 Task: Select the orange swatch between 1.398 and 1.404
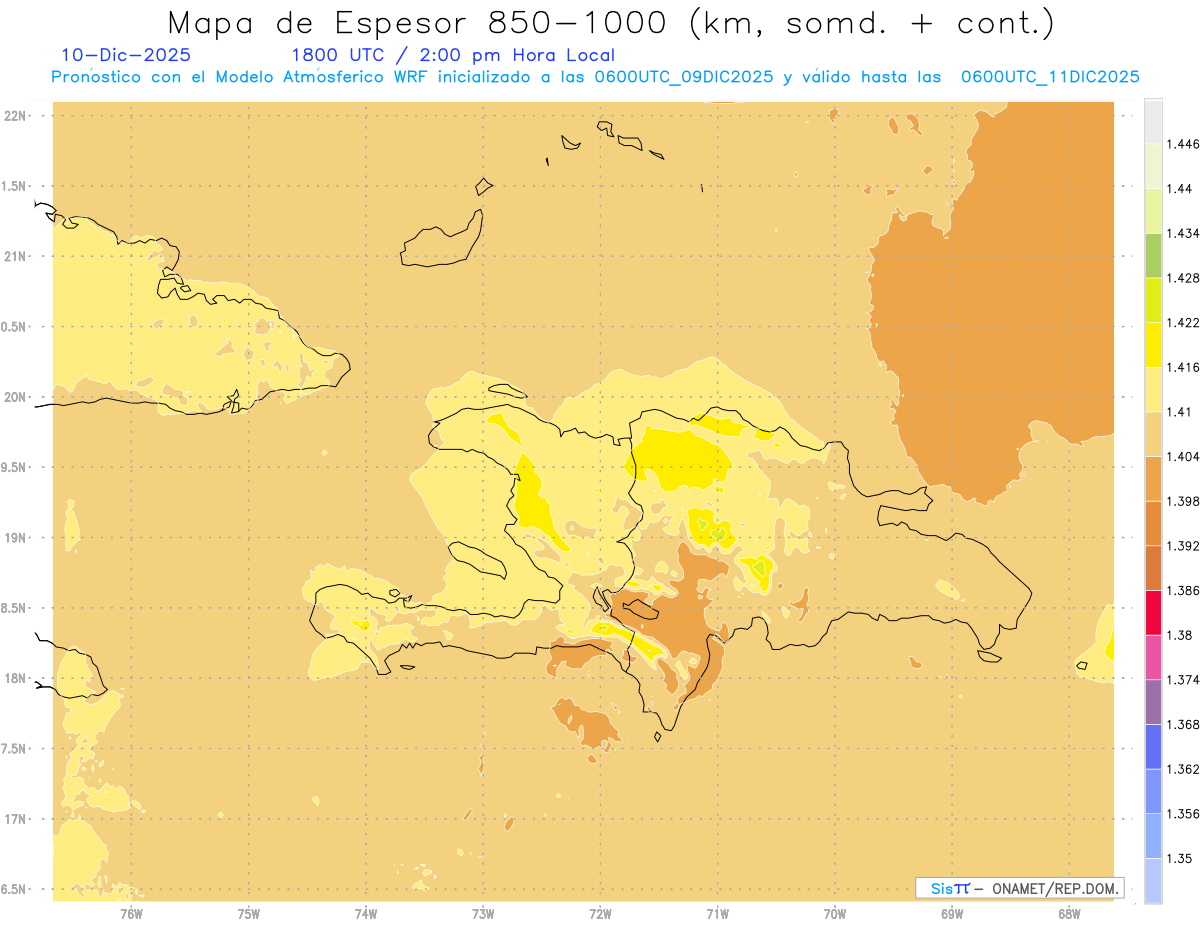click(1153, 479)
